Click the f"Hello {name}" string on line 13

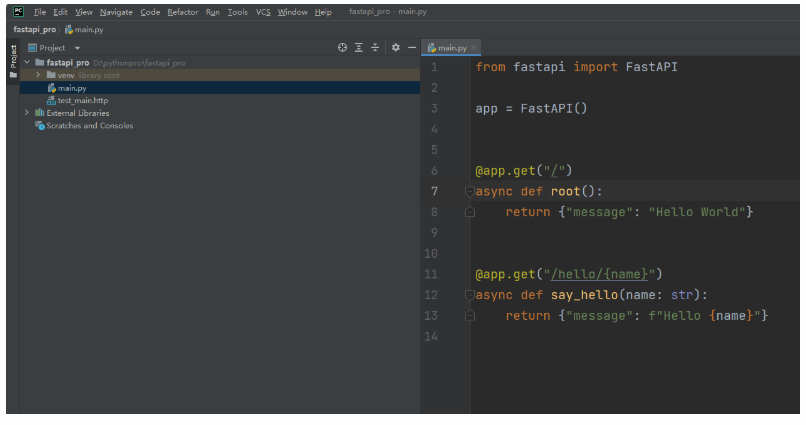[704, 316]
